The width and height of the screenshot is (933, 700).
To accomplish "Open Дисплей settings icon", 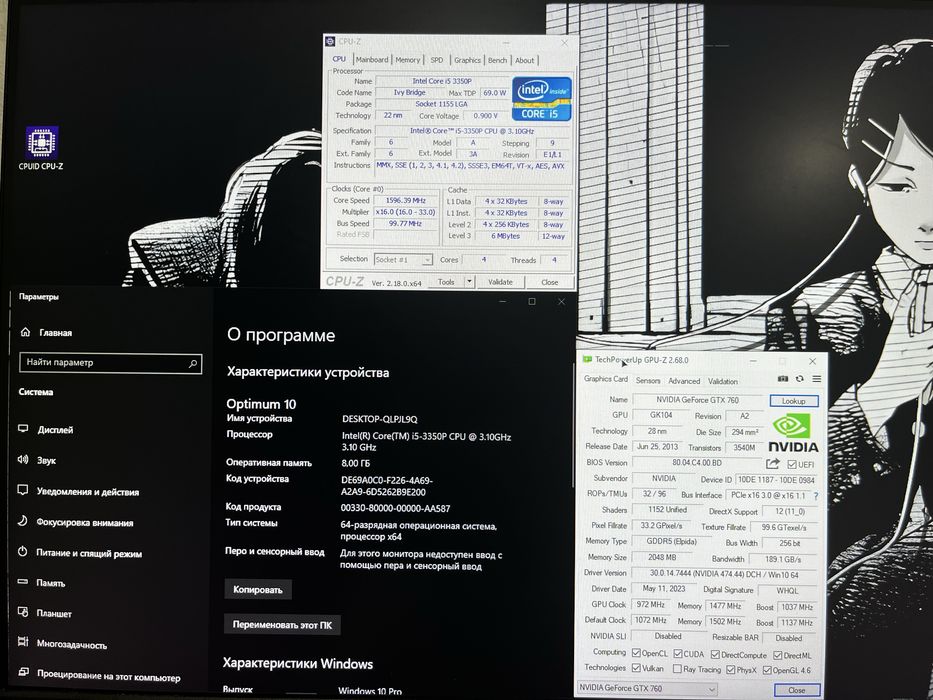I will coord(23,429).
